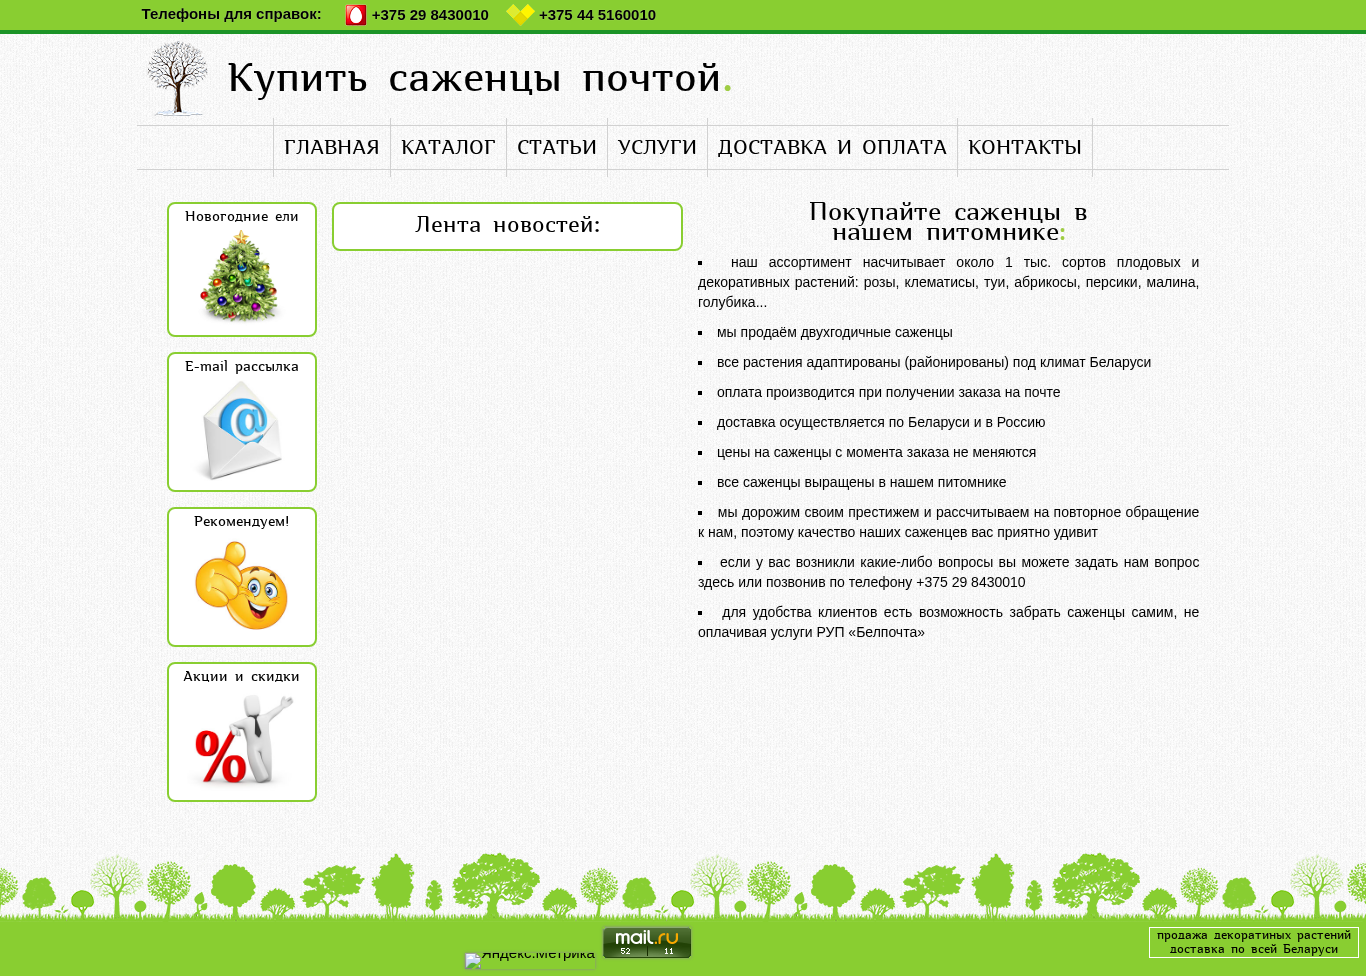Viewport: 1366px width, 976px height.
Task: Click the bare tree site logo
Action: pos(177,78)
